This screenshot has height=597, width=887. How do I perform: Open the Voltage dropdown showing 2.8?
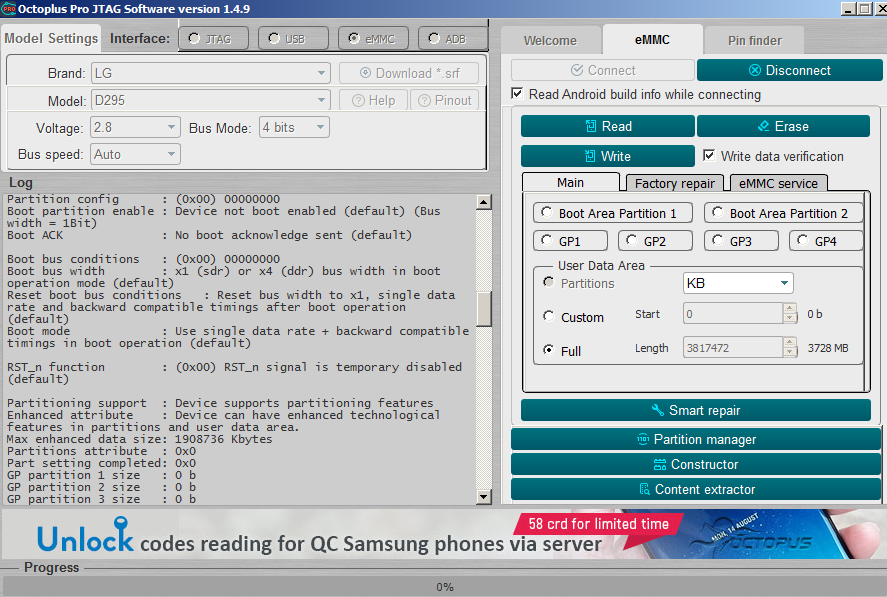click(135, 127)
